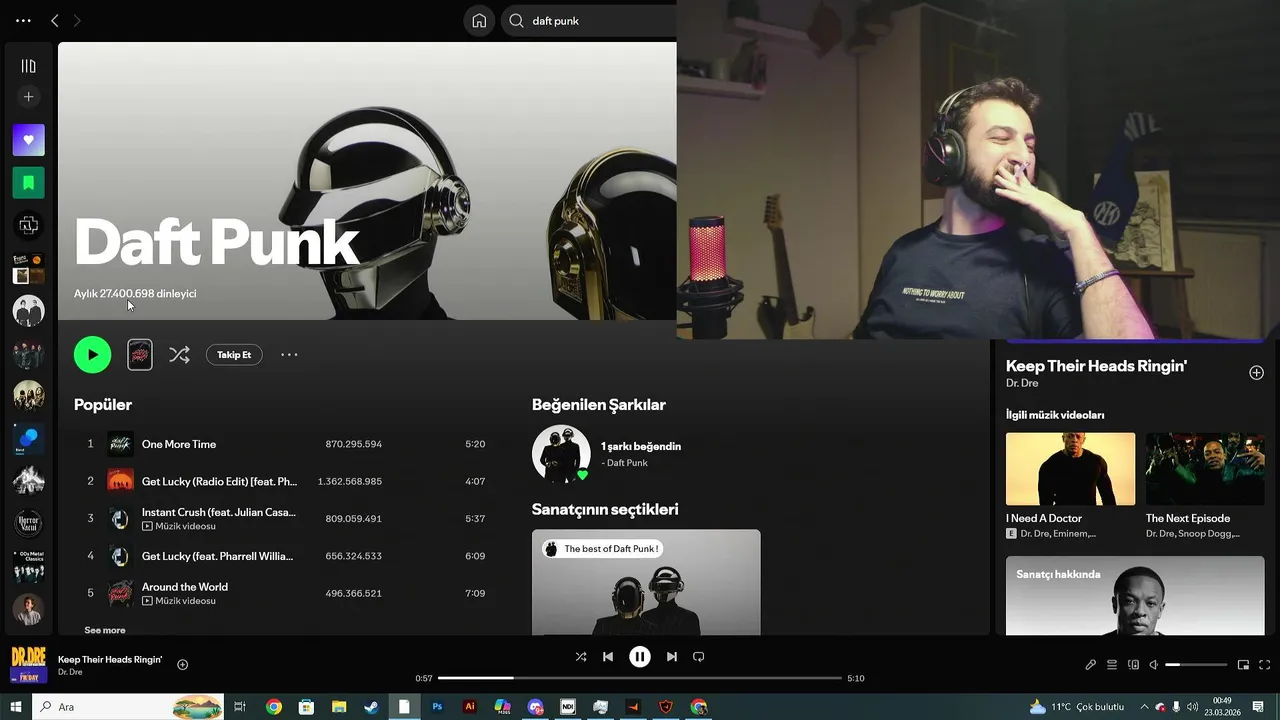Screen dimensions: 1280x720
Task: Add current song with bottom bar plus icon
Action: coord(182,664)
